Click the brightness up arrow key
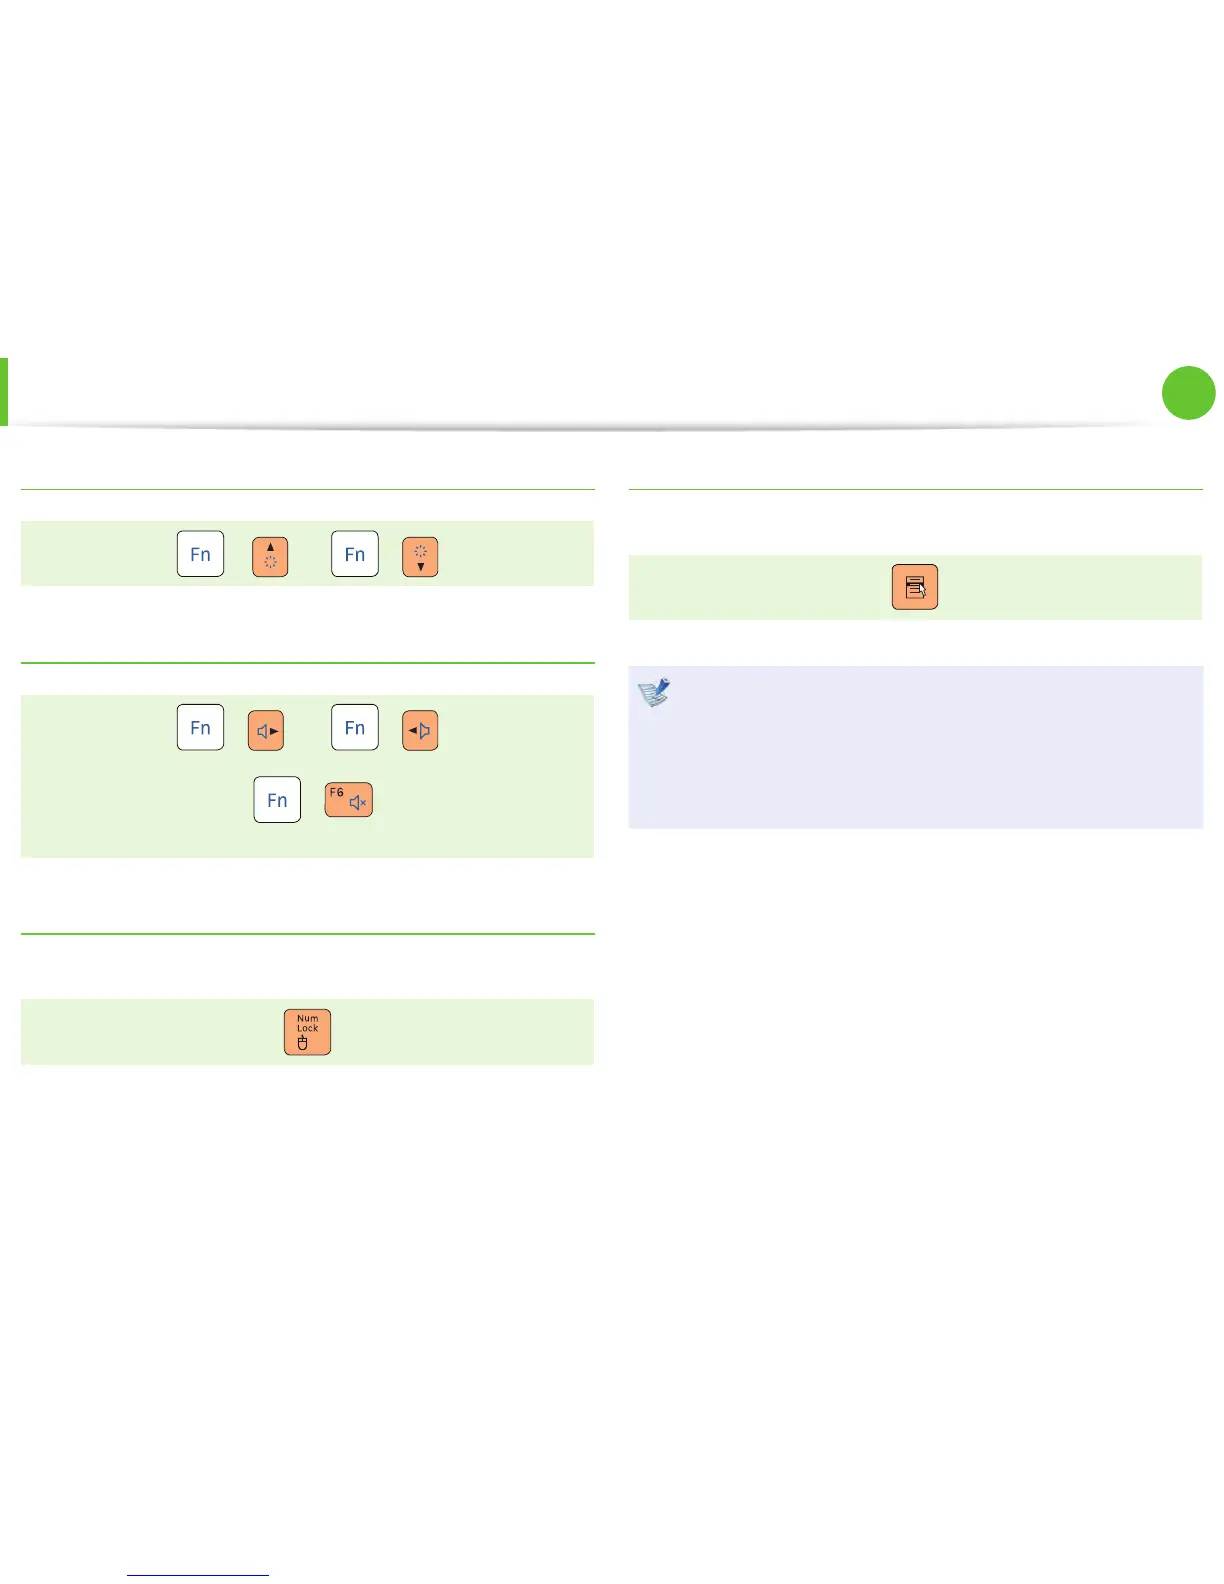 tap(270, 556)
